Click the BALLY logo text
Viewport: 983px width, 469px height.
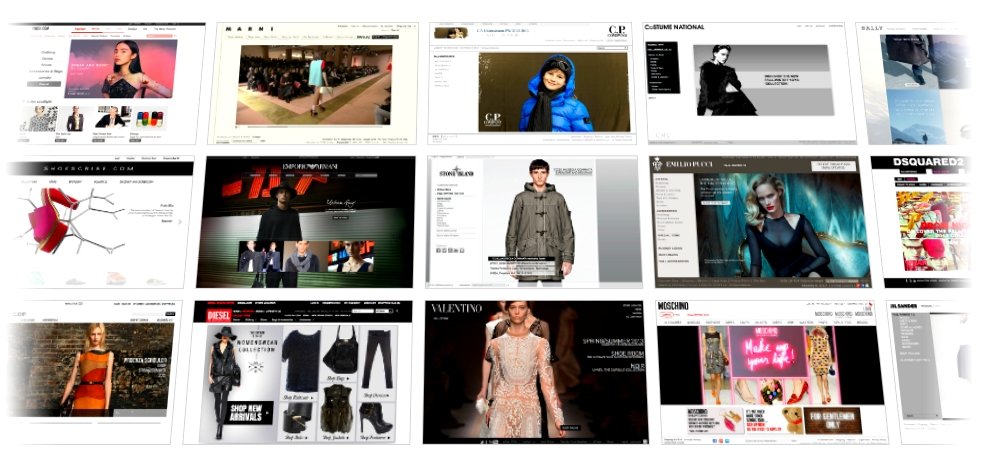click(x=871, y=28)
